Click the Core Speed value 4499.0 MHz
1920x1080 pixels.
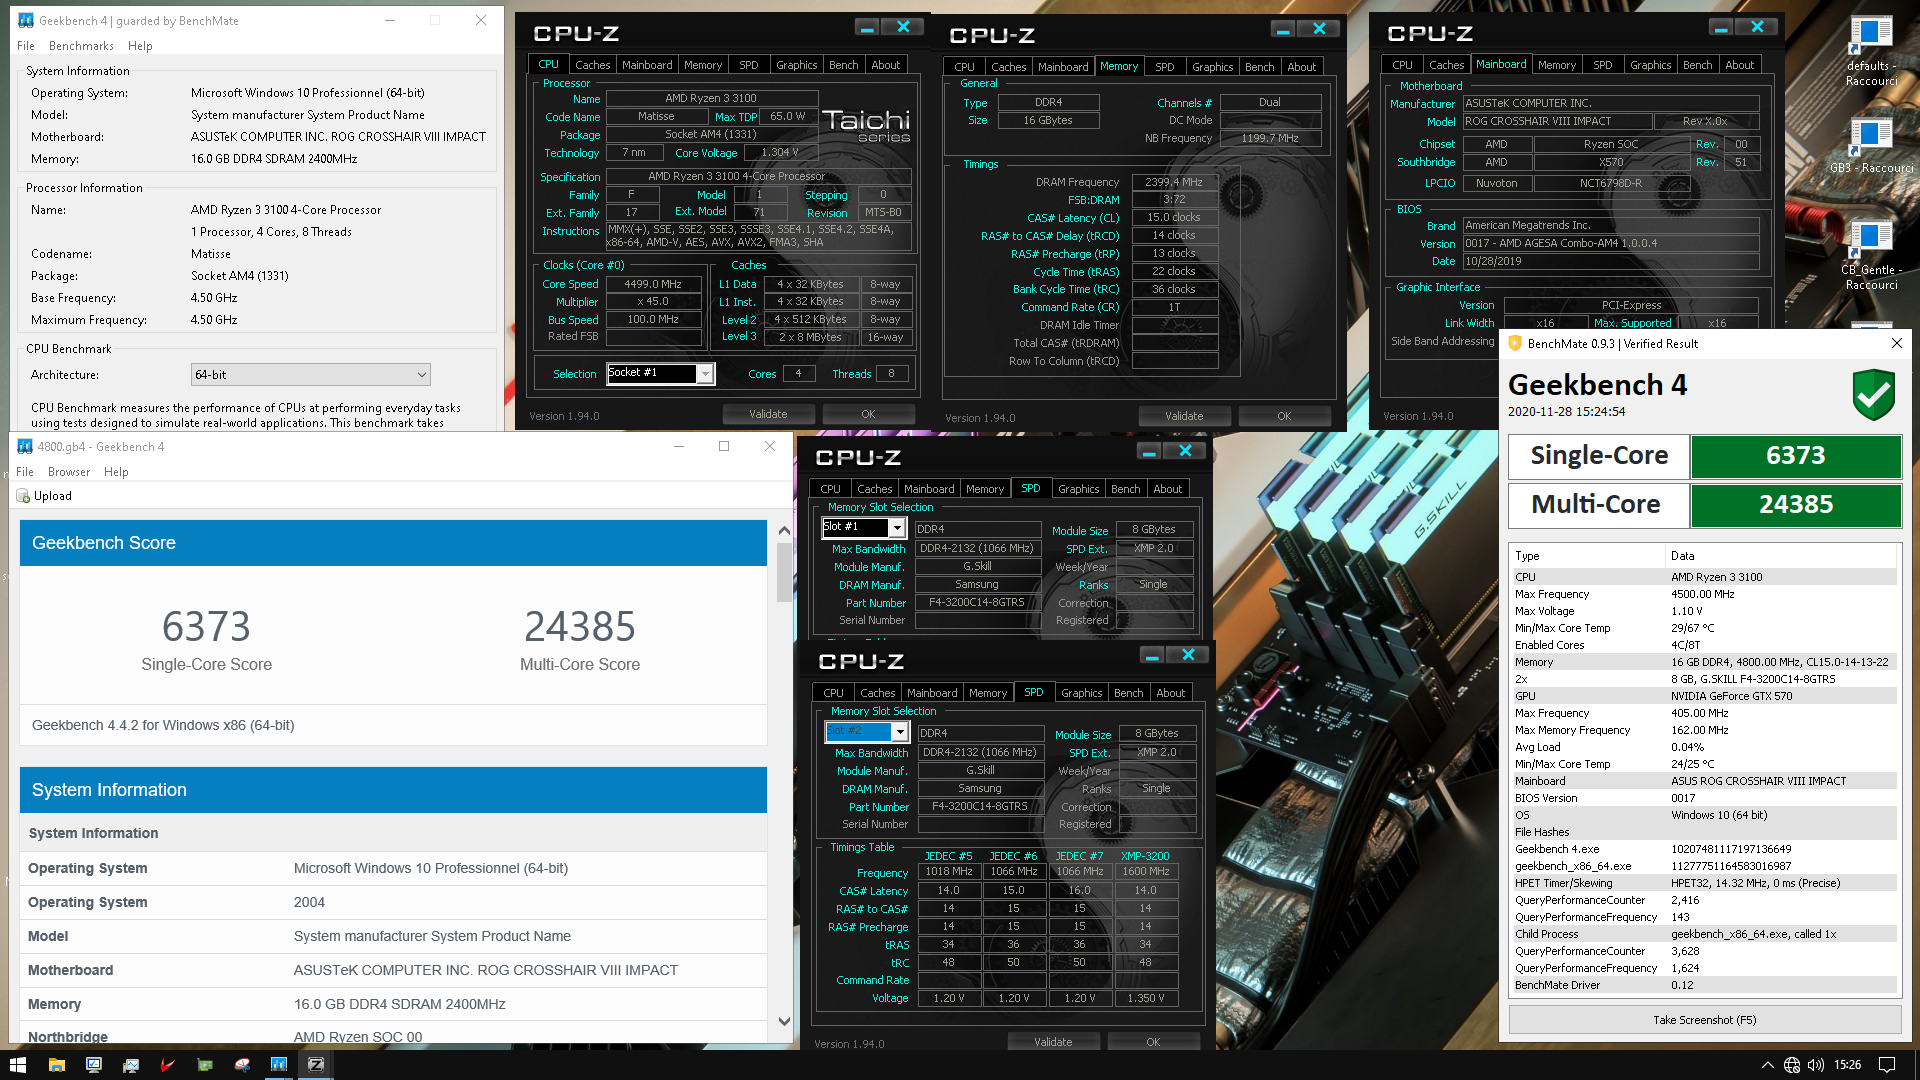point(653,284)
